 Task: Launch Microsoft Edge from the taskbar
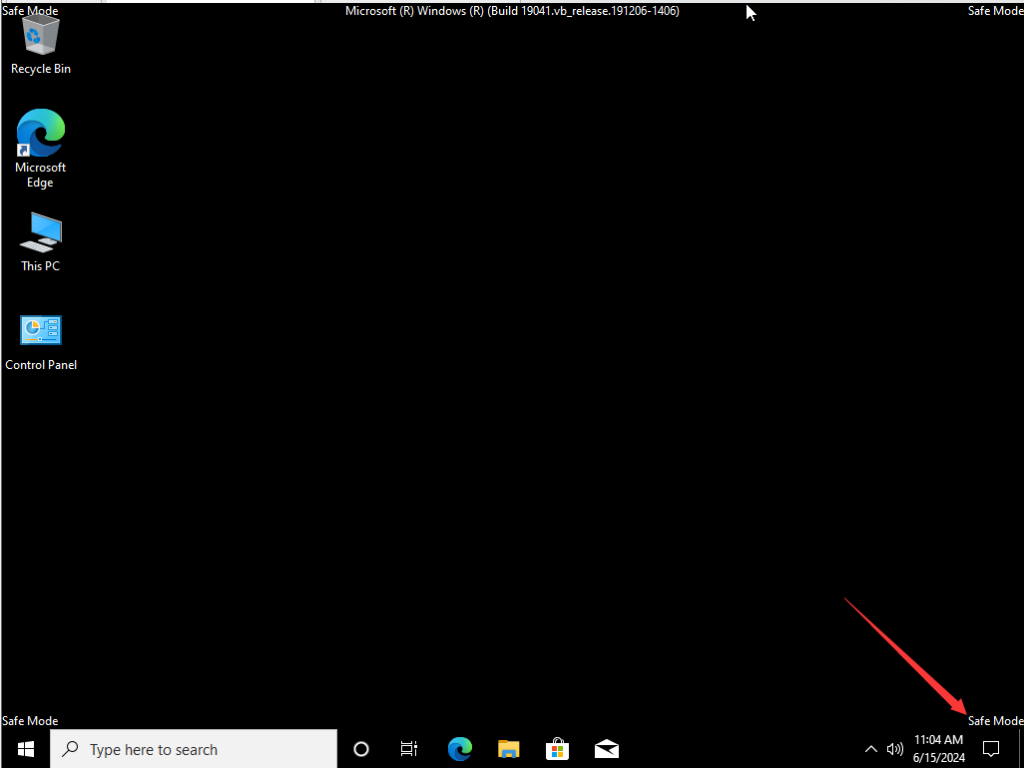(x=460, y=749)
